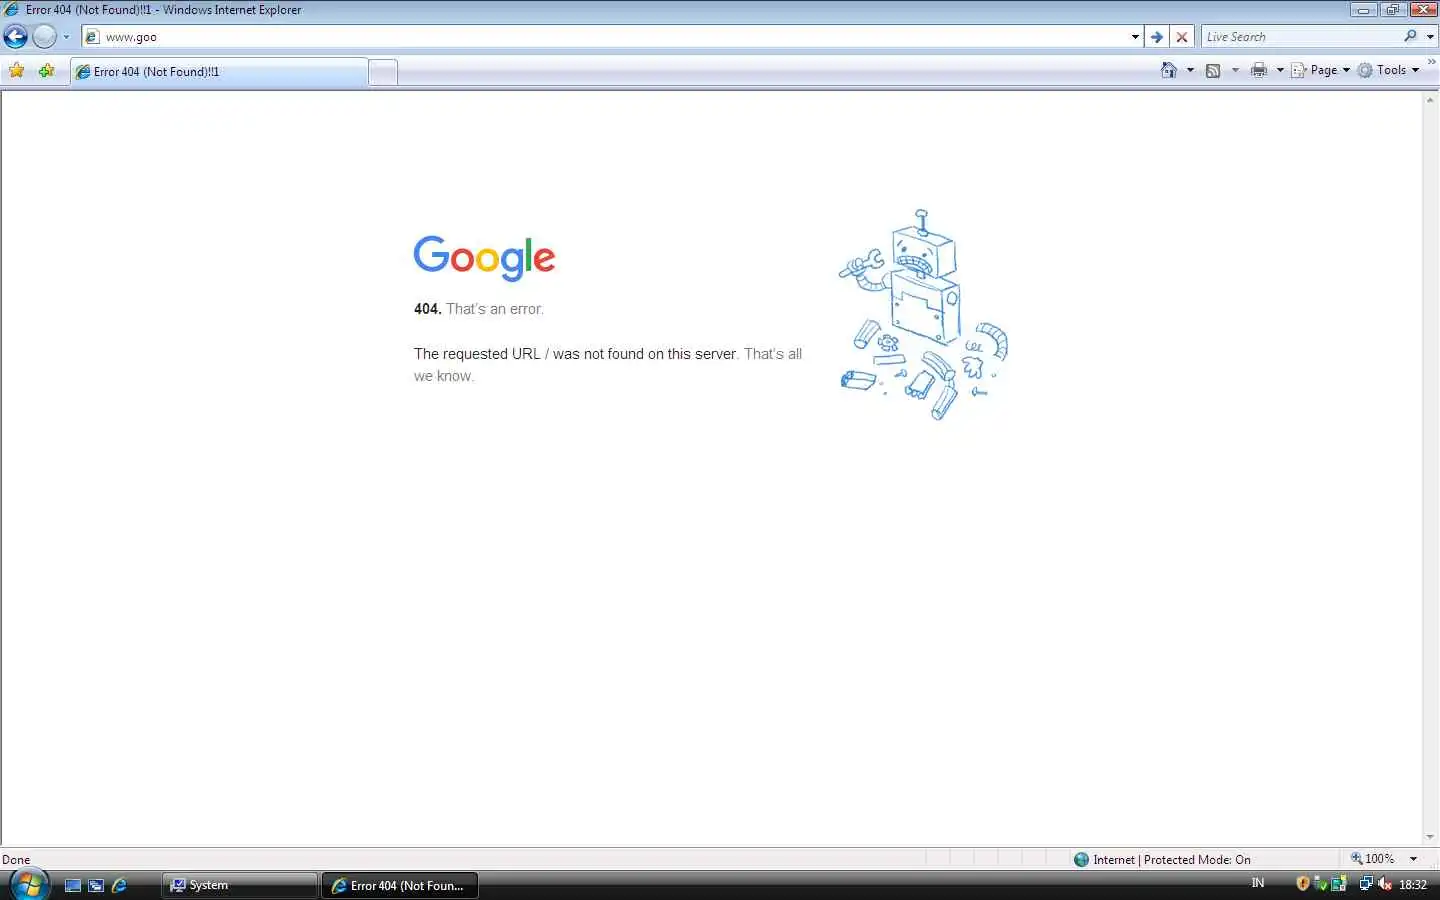The image size is (1440, 900).
Task: Click the "Done" status bar text
Action: [x=16, y=859]
